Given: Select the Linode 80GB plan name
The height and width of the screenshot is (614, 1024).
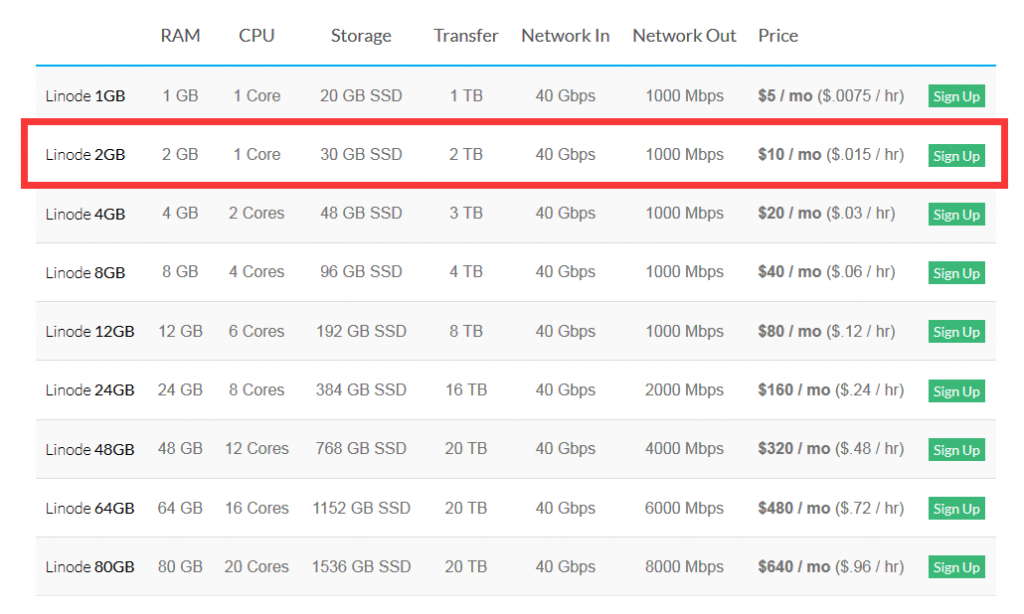Looking at the screenshot, I should pos(89,566).
